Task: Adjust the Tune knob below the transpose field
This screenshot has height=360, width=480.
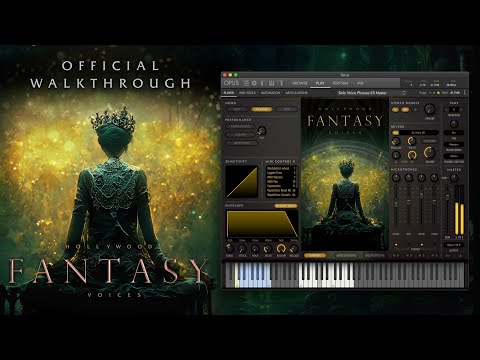Action: (454, 124)
